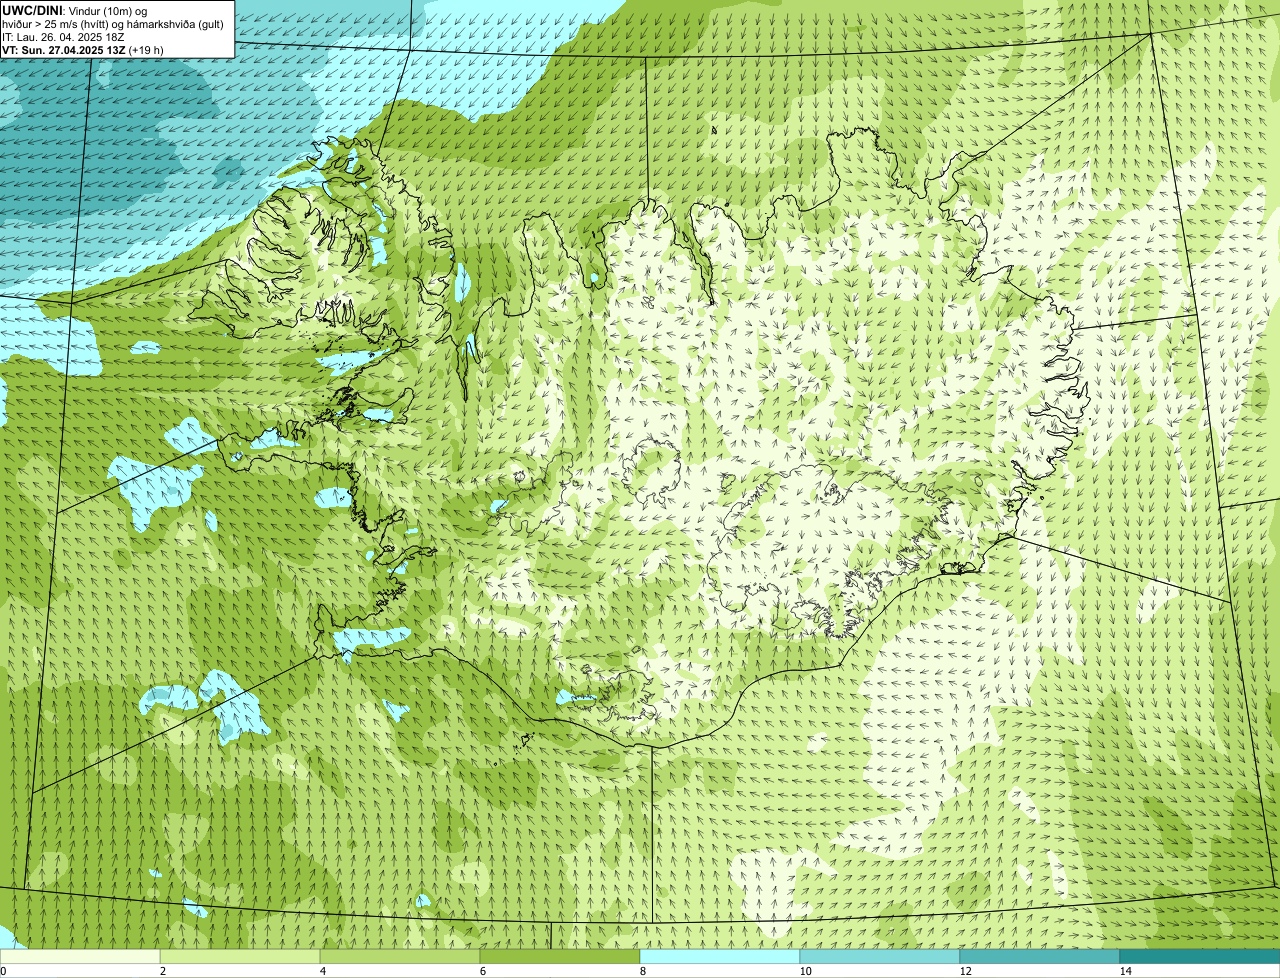1280x978 pixels.
Task: Click the colorbar label "12"
Action: point(965,971)
